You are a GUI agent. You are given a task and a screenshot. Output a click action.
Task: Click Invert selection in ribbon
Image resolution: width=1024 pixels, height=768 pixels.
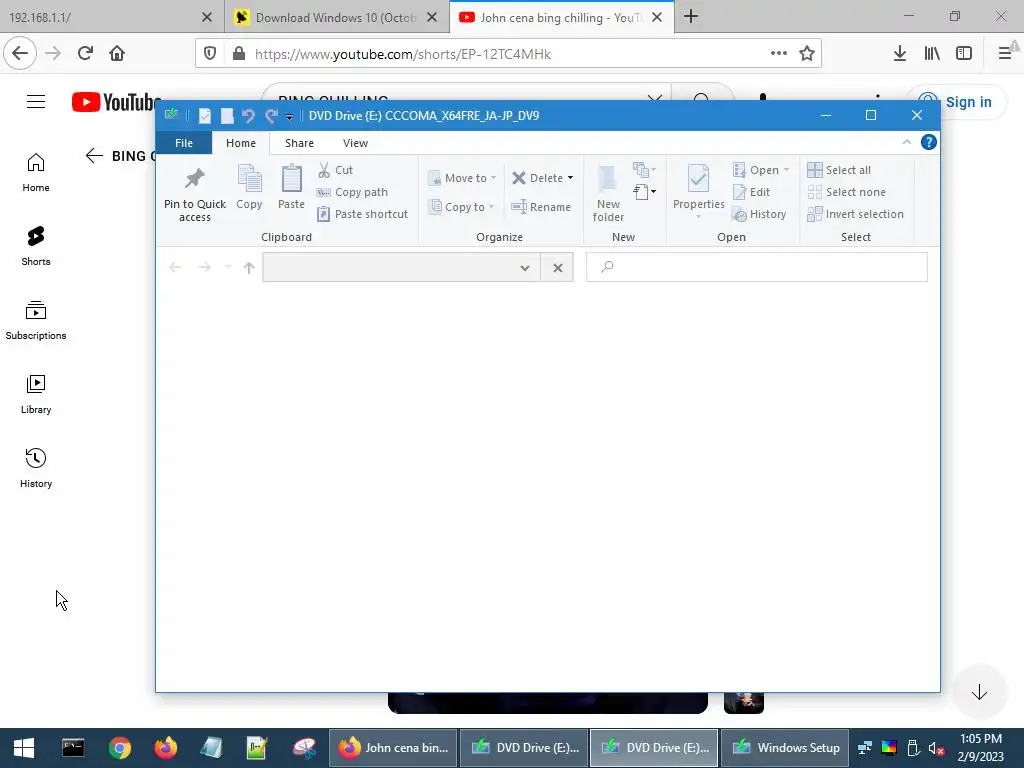coord(856,214)
